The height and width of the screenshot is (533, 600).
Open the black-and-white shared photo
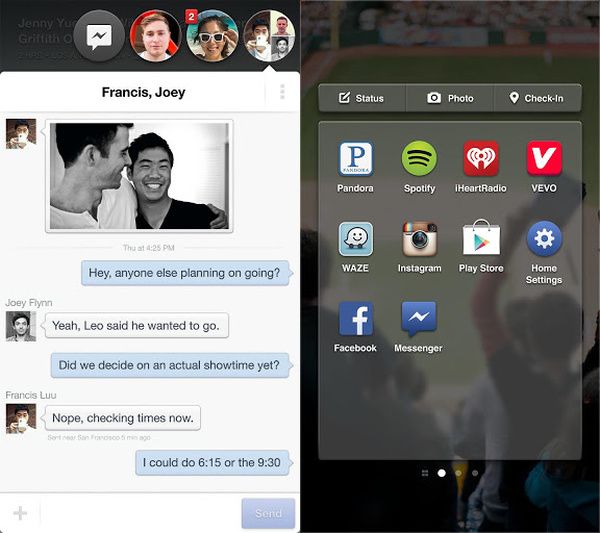click(x=140, y=177)
